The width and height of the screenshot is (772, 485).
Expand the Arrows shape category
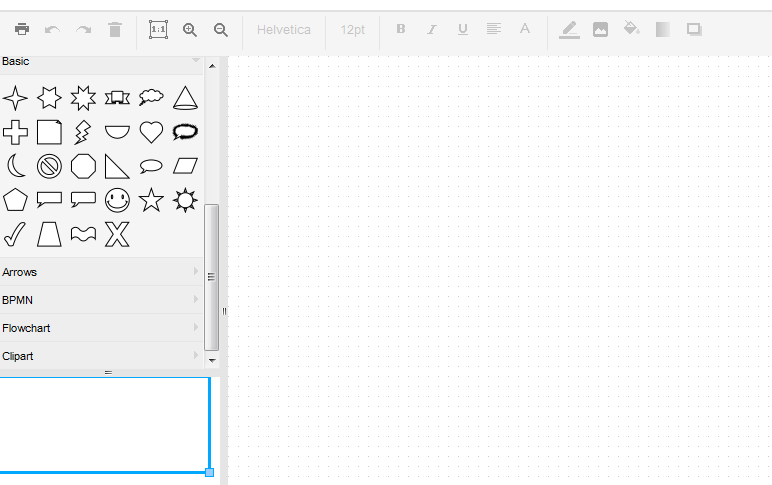[x=101, y=272]
